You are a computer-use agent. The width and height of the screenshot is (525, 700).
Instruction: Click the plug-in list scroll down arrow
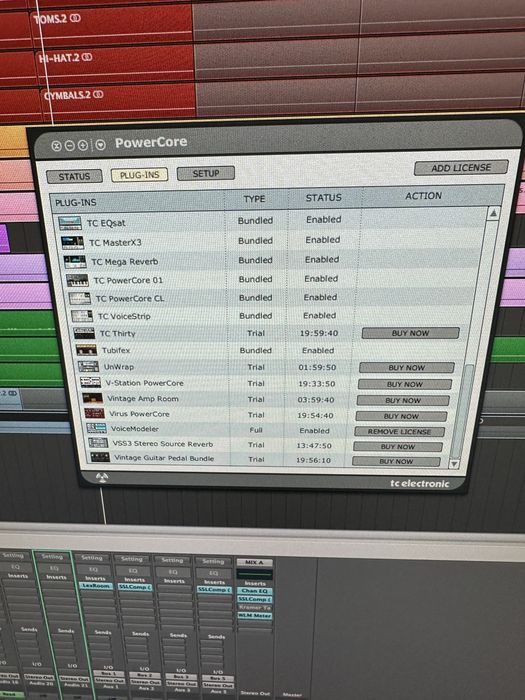point(454,464)
